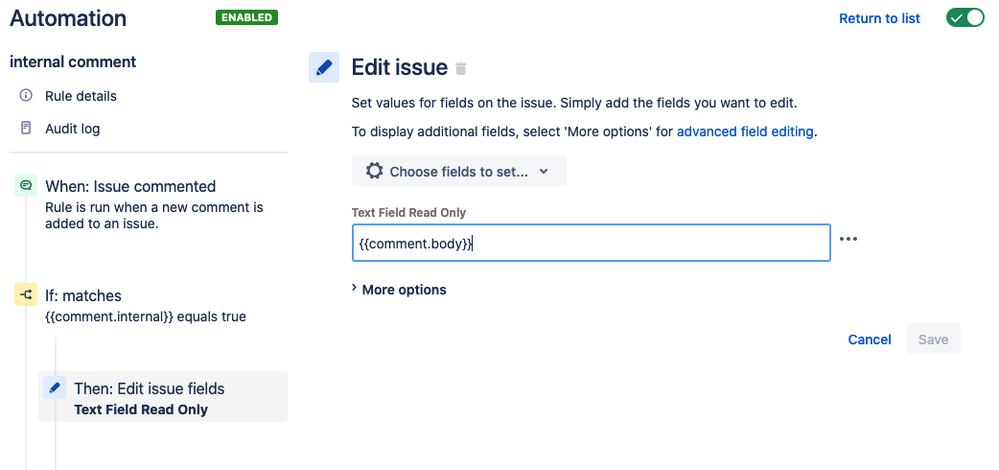Click into the Text Field Read Only input
999x470 pixels.
tap(591, 243)
